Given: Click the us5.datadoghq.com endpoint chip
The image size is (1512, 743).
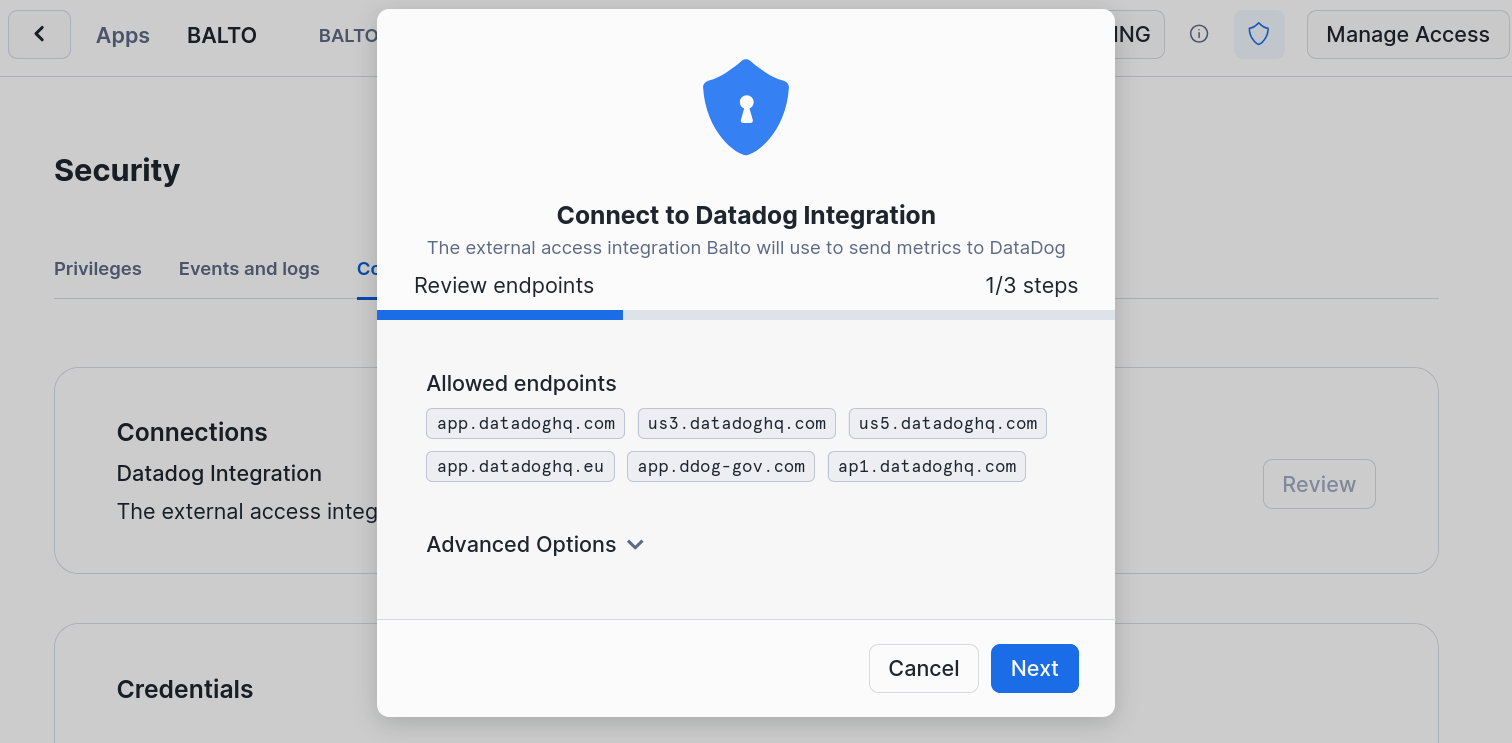Looking at the screenshot, I should [x=948, y=423].
